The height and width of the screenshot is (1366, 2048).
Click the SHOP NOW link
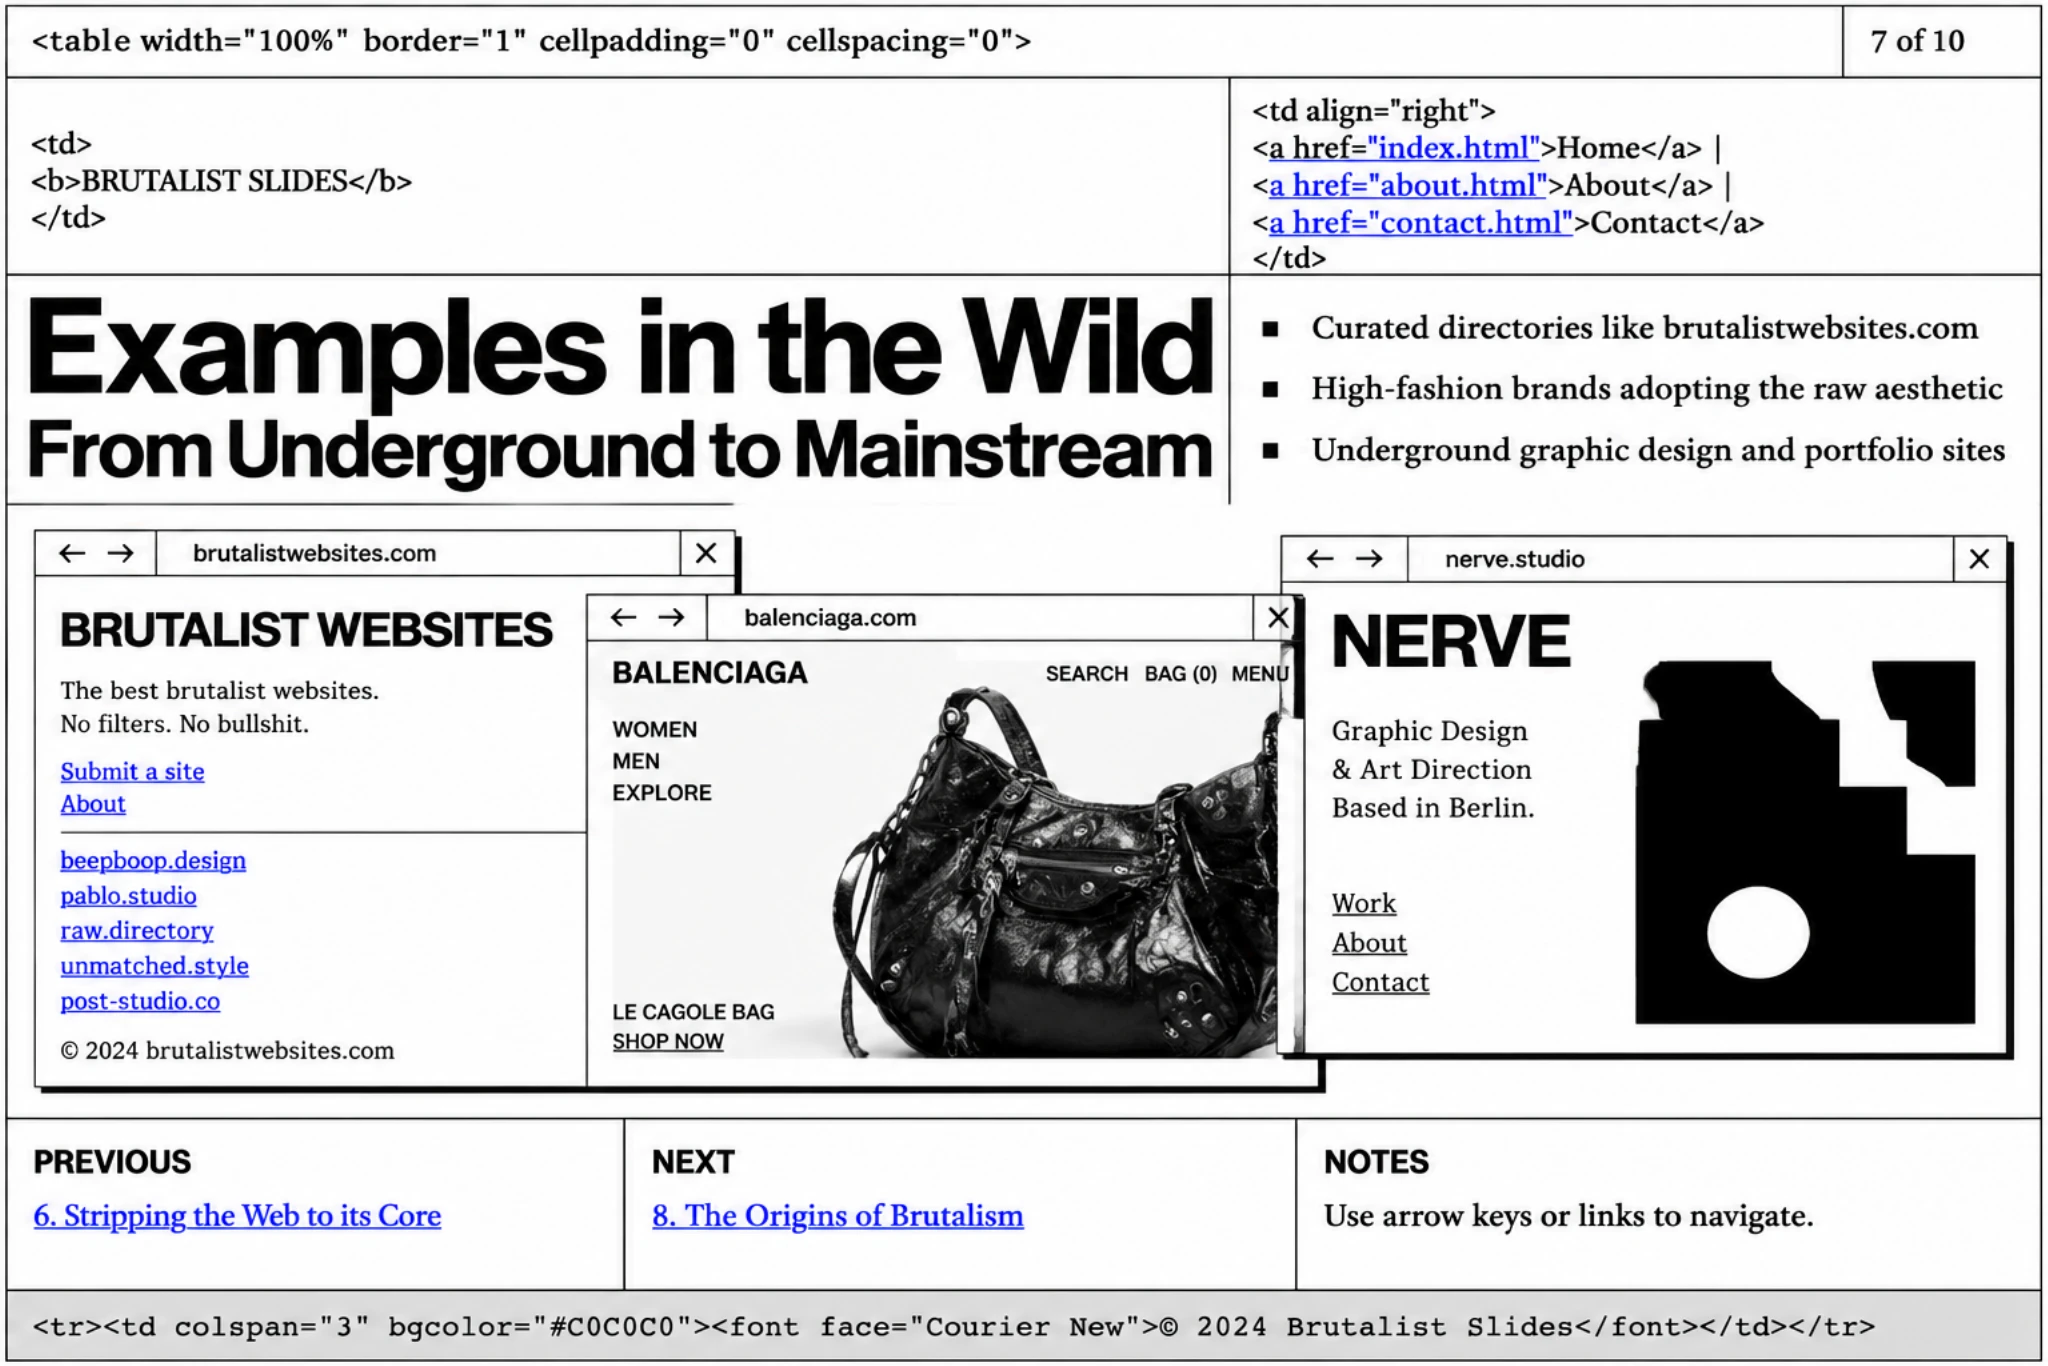point(668,1041)
